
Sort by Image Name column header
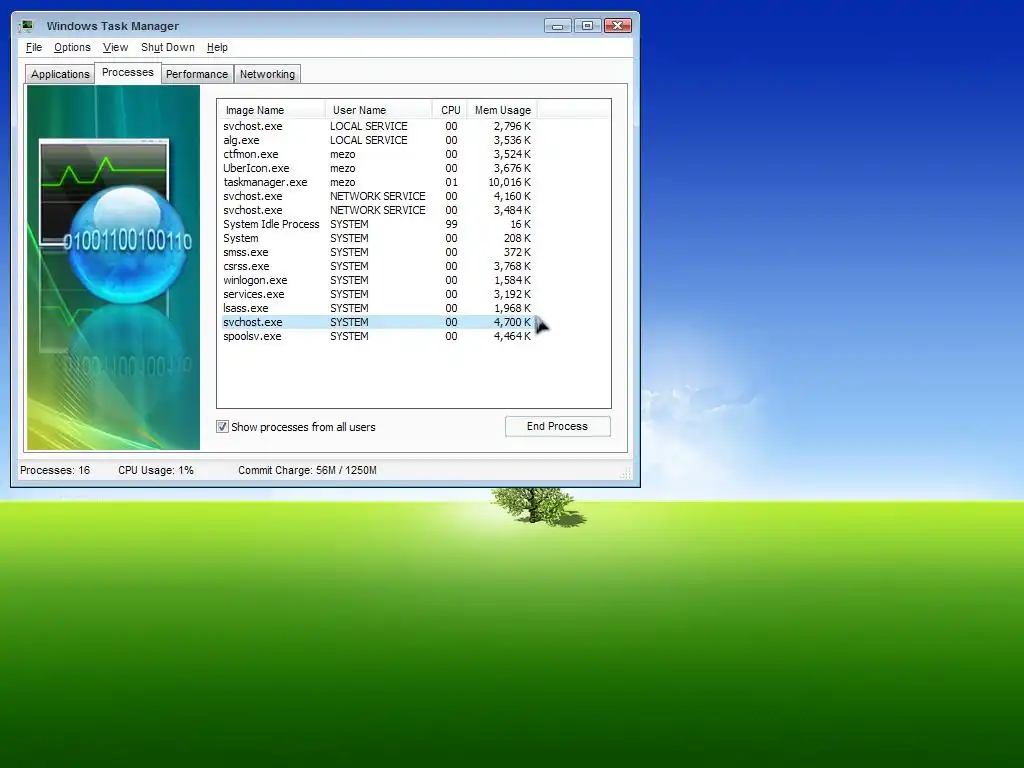coord(271,110)
